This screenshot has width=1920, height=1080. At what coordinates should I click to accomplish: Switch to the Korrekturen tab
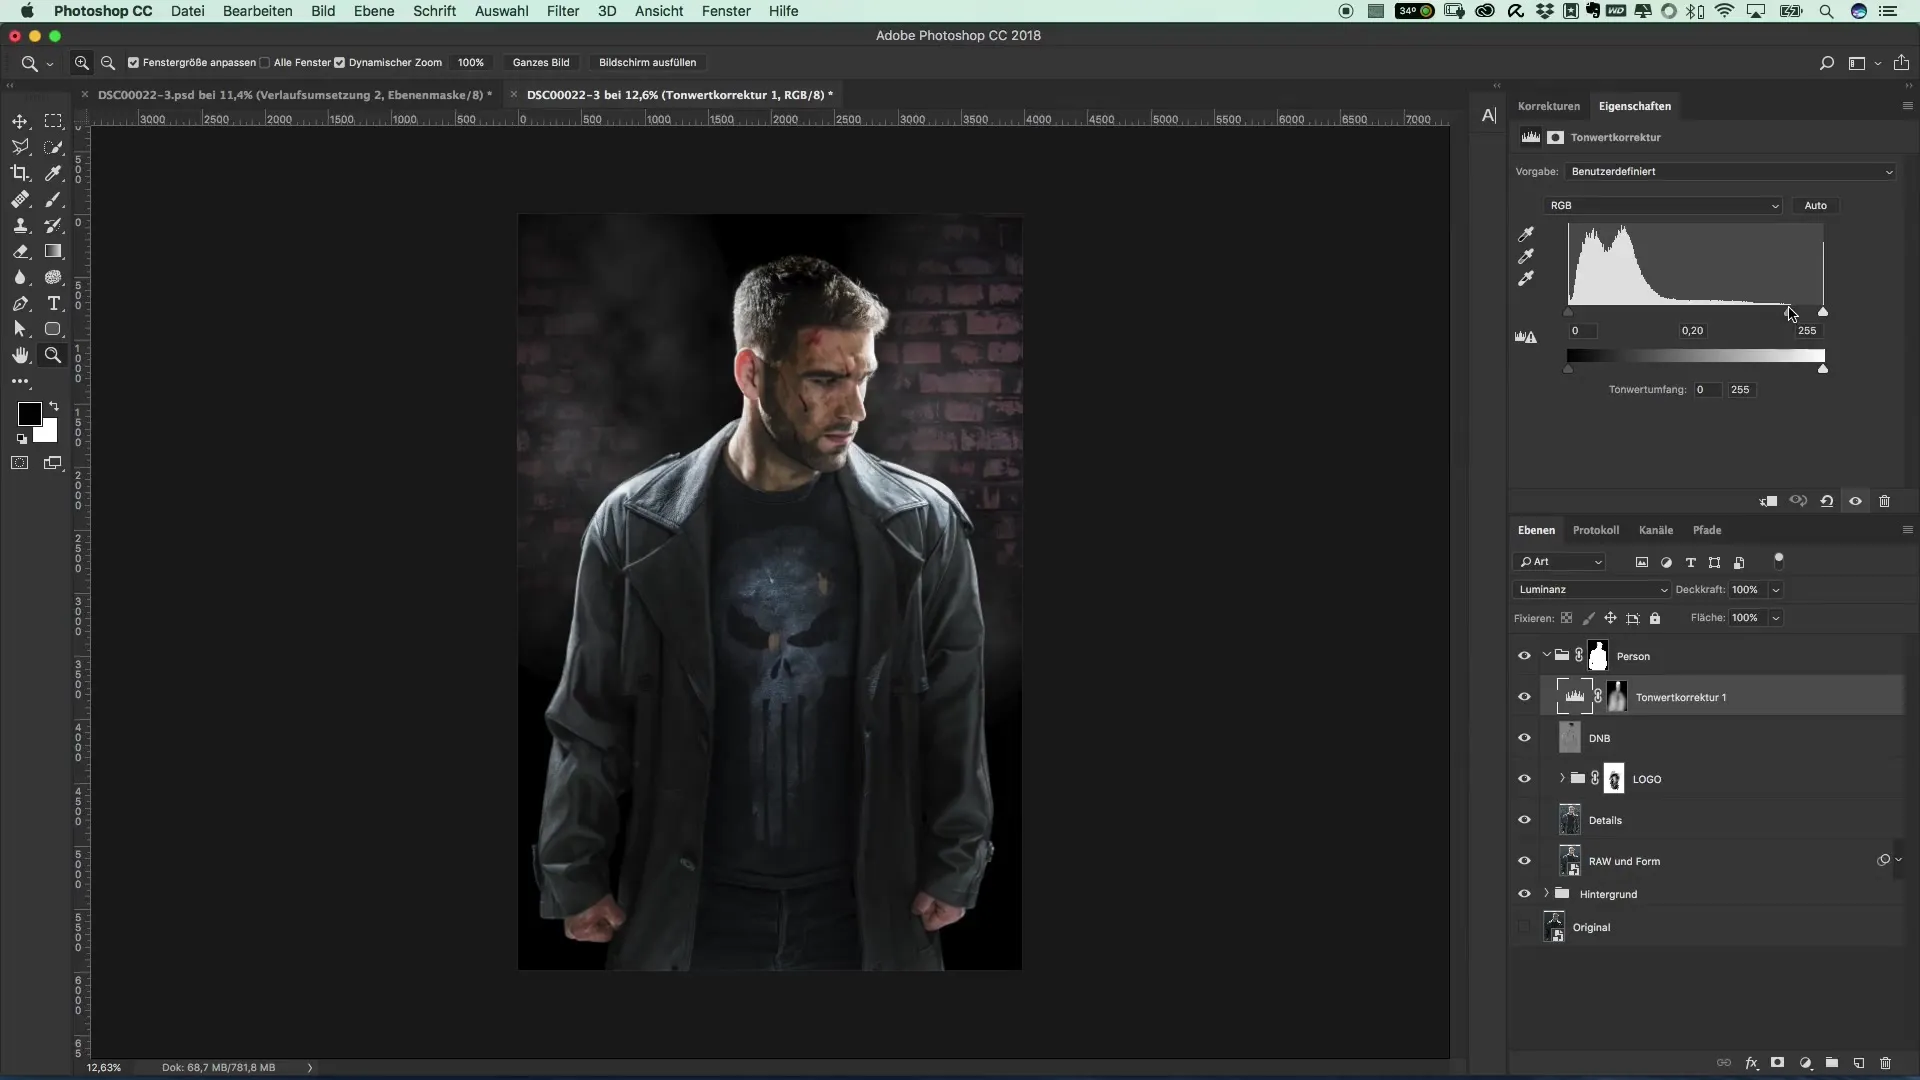coord(1548,106)
